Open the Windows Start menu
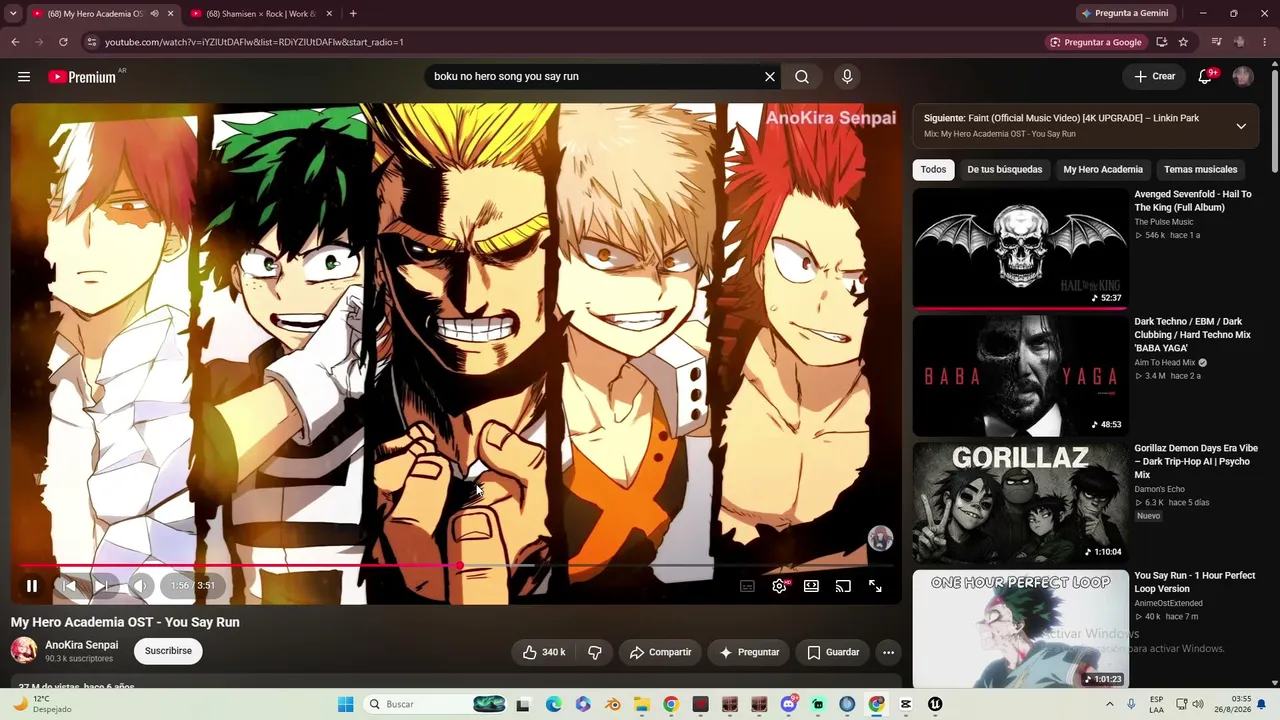 (345, 704)
